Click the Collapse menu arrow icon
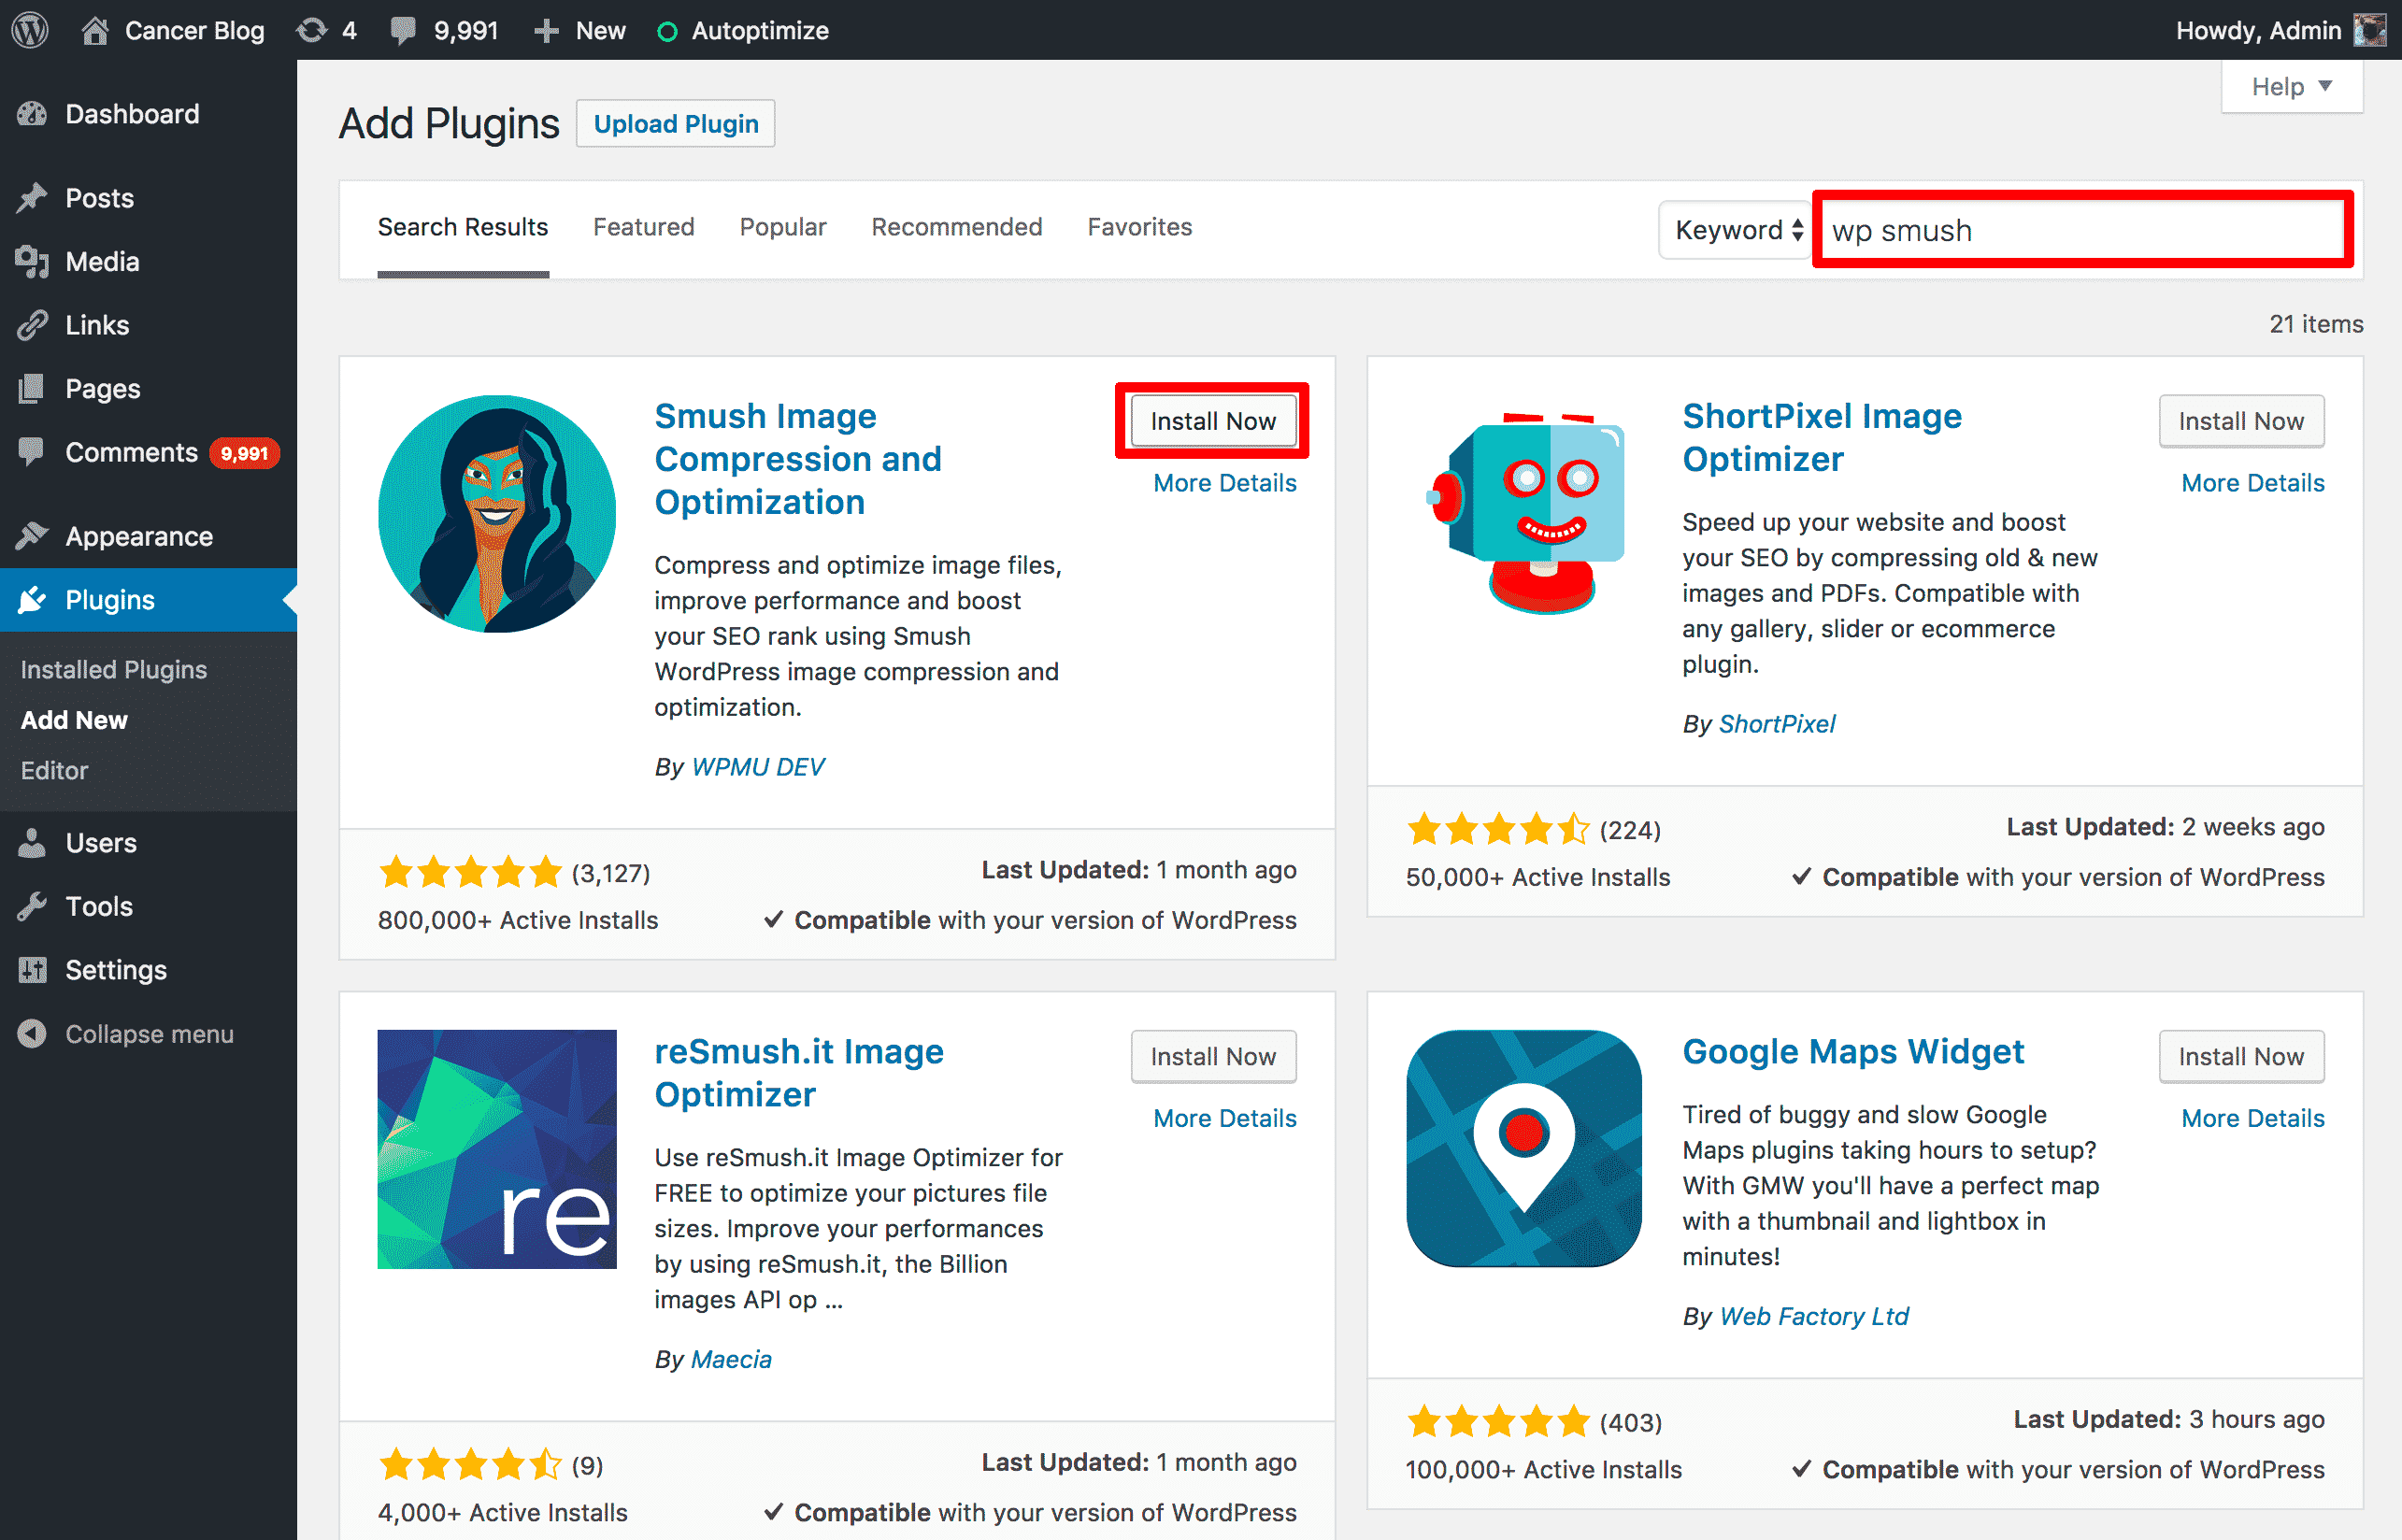This screenshot has height=1540, width=2402. point(32,1034)
